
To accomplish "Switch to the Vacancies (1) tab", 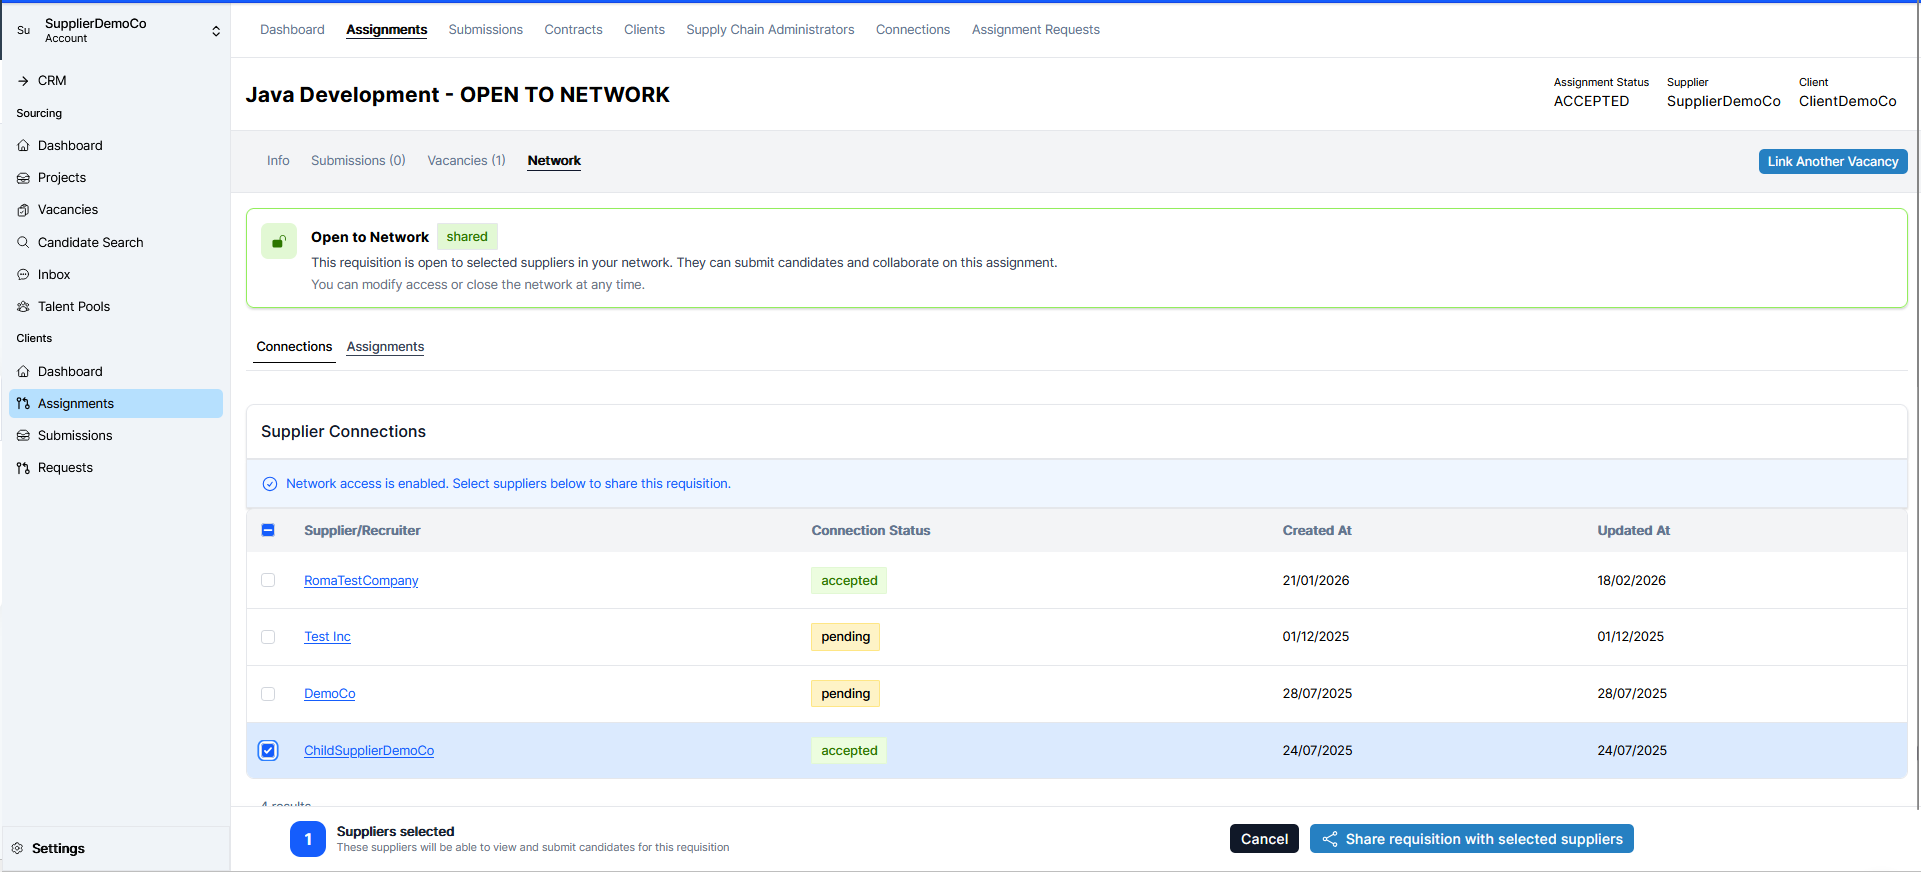I will point(466,161).
